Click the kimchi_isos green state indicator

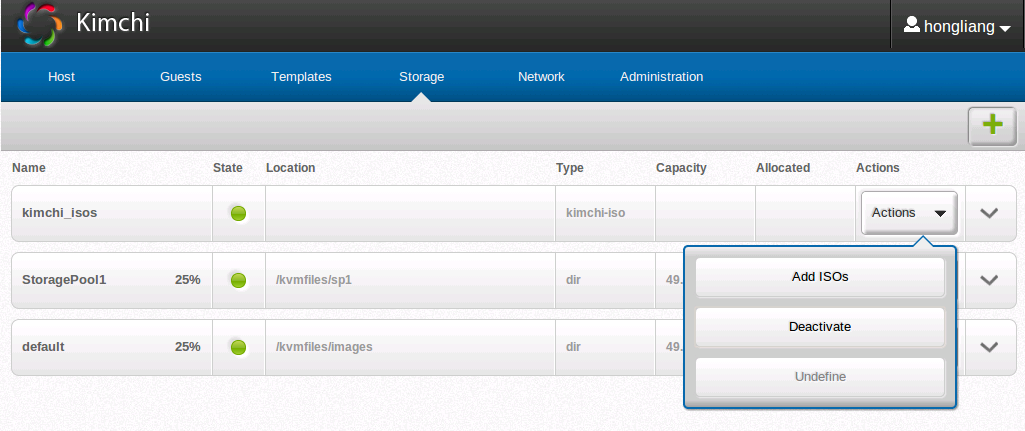238,213
